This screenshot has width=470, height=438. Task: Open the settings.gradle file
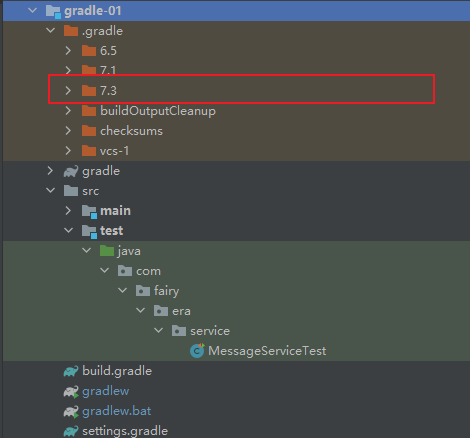click(125, 431)
